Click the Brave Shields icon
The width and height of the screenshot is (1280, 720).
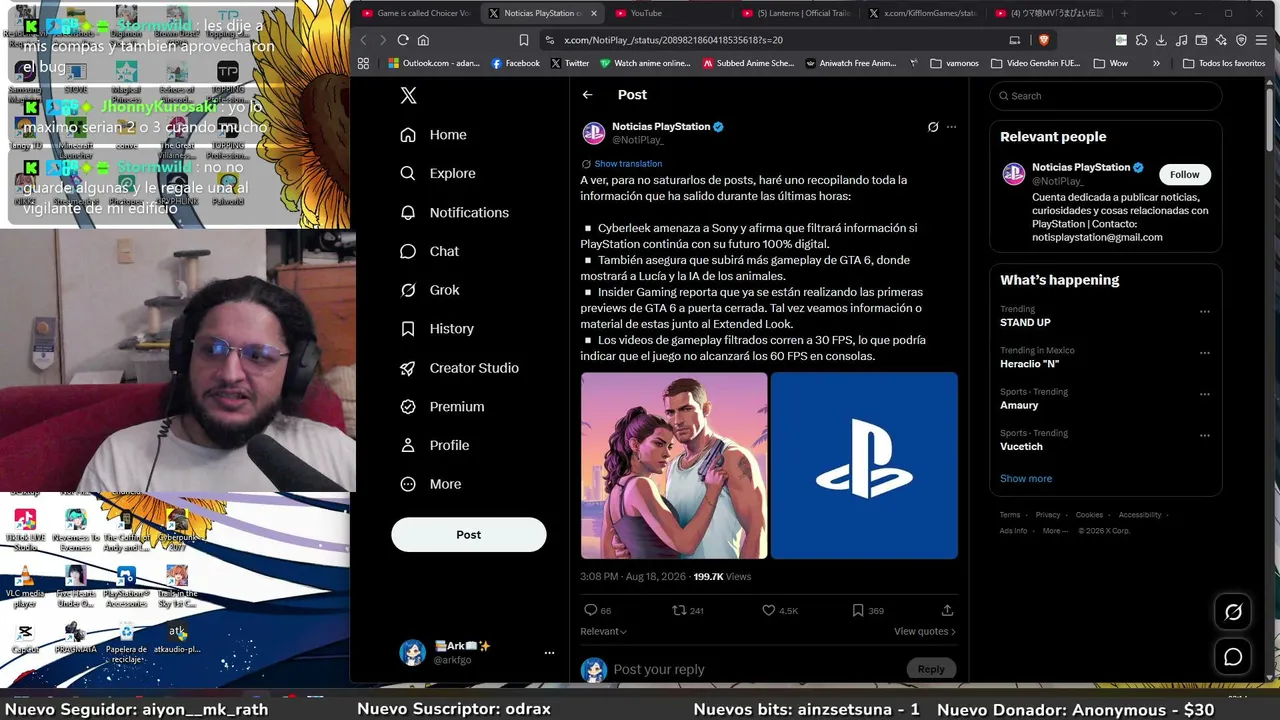click(x=1044, y=40)
